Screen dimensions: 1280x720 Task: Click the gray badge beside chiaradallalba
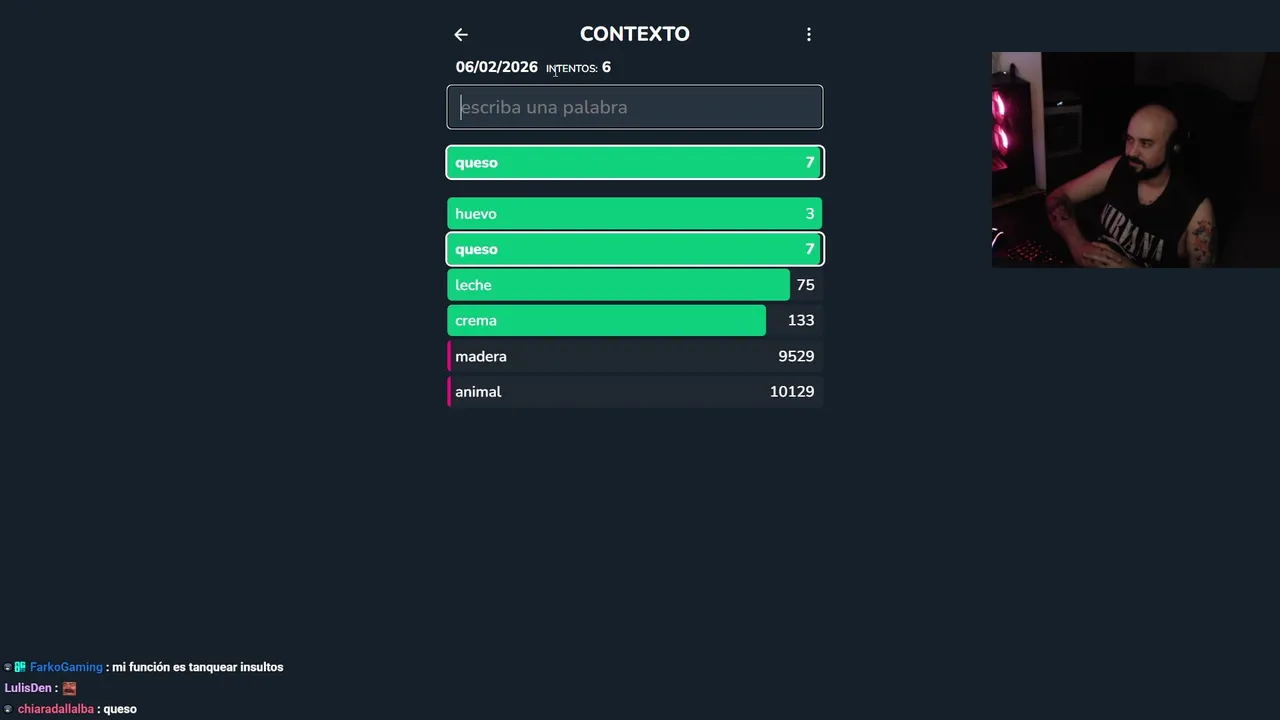coord(8,709)
